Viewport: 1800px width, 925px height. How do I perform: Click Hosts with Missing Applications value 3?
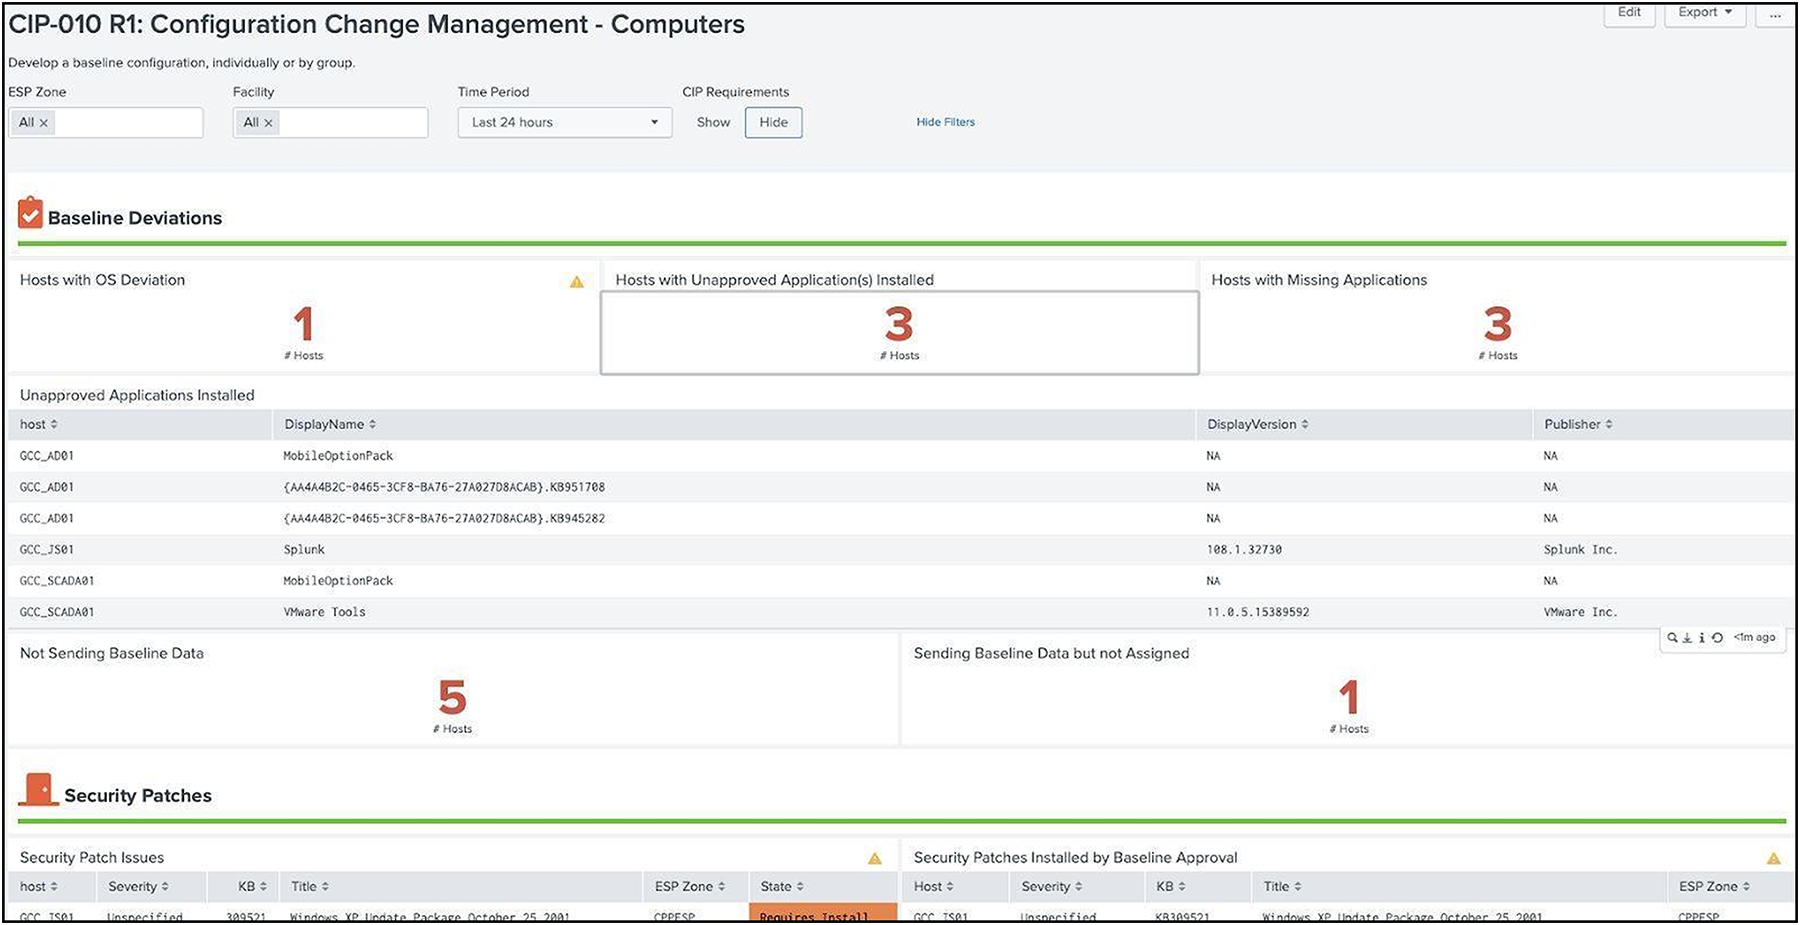(1497, 324)
